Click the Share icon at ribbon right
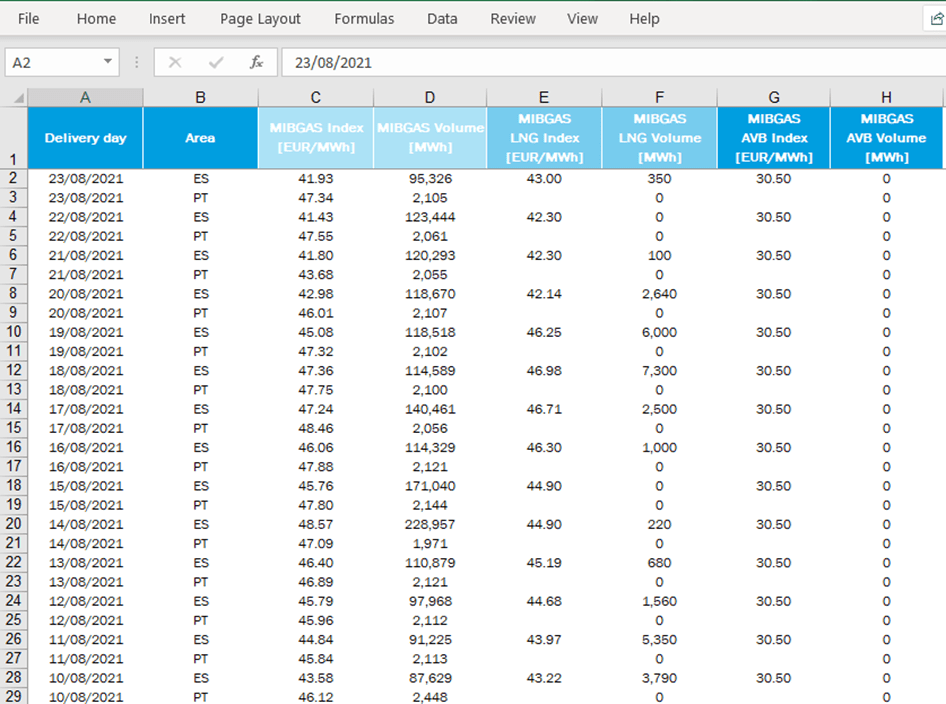The image size is (946, 704). coord(936,19)
